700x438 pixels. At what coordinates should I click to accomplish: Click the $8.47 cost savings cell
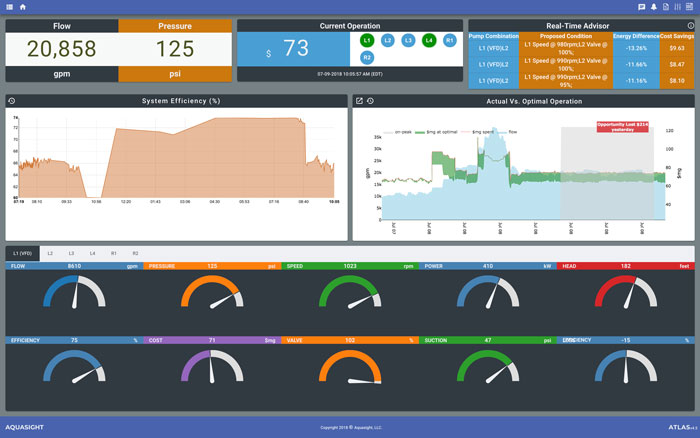677,64
